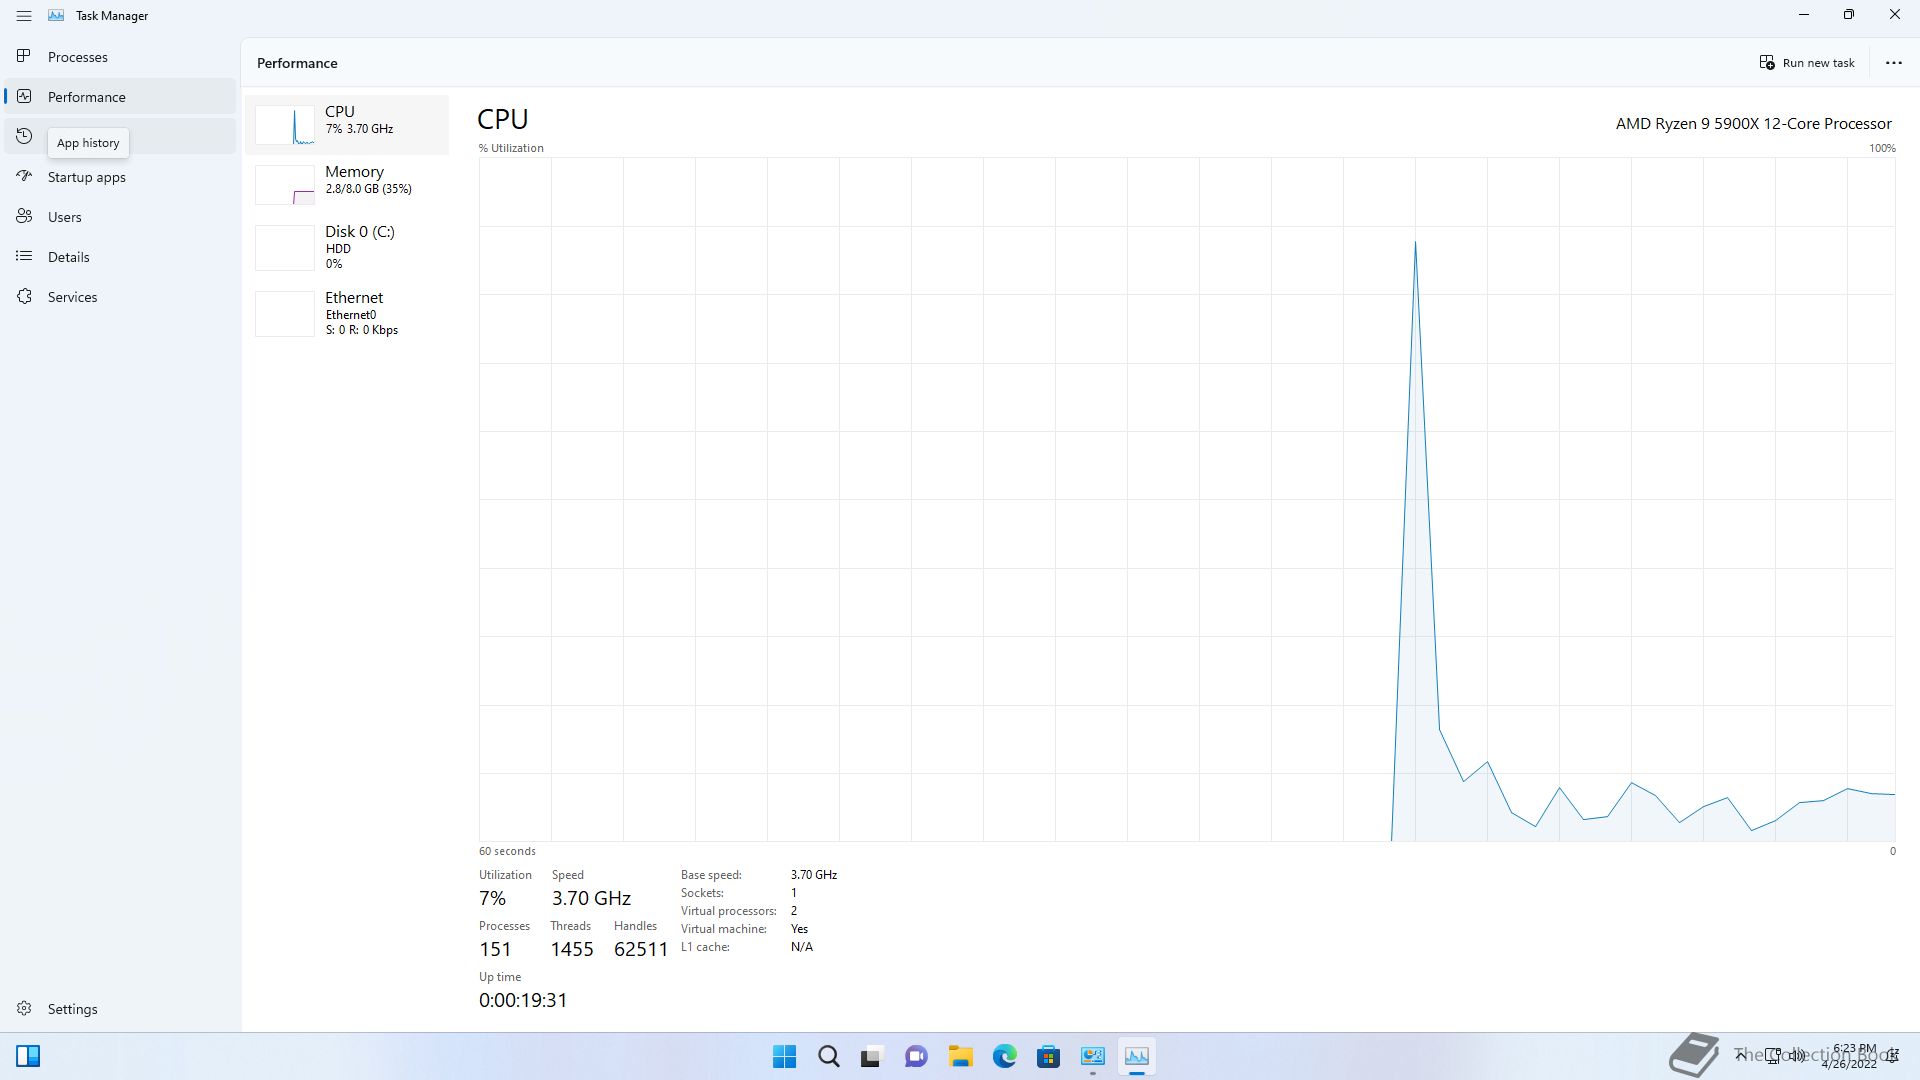Open the three-dot more options menu
Viewport: 1920px width, 1080px height.
coord(1893,63)
